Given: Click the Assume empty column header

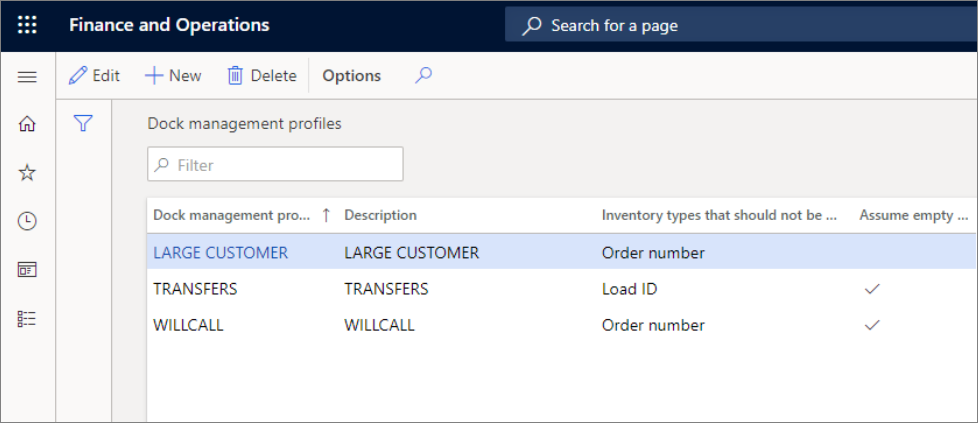Looking at the screenshot, I should tap(914, 215).
